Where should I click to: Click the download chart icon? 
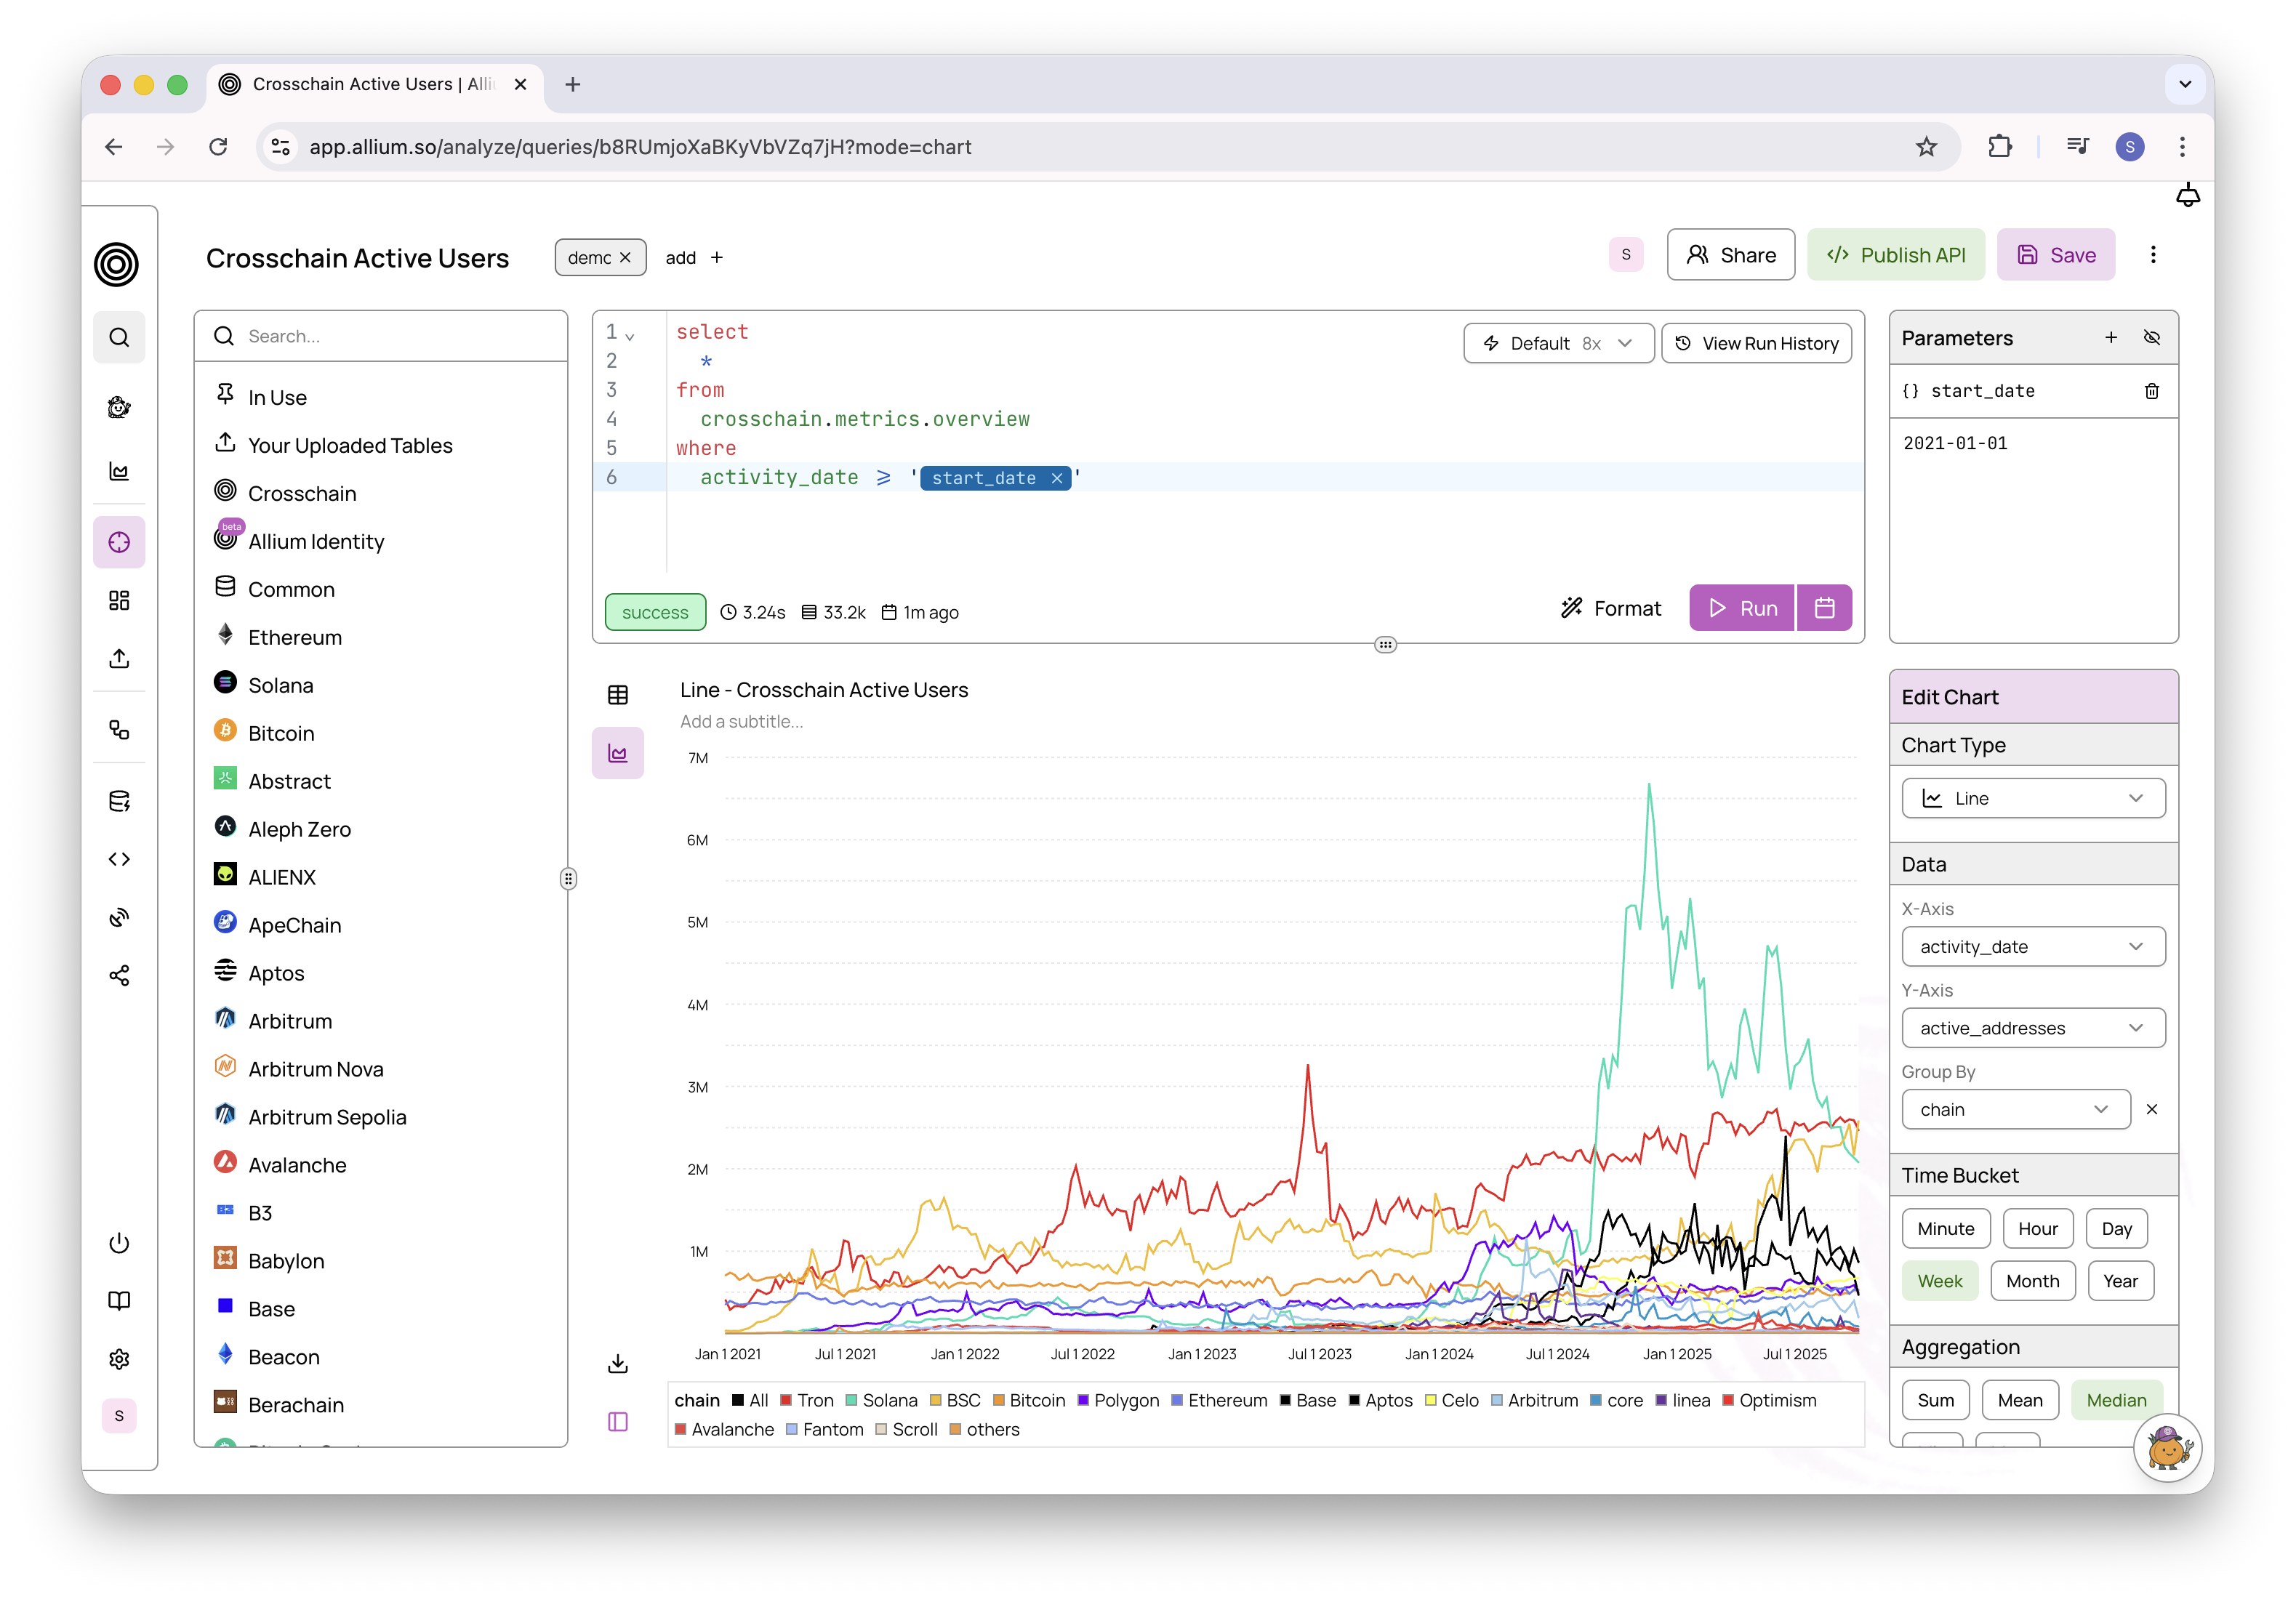point(618,1364)
